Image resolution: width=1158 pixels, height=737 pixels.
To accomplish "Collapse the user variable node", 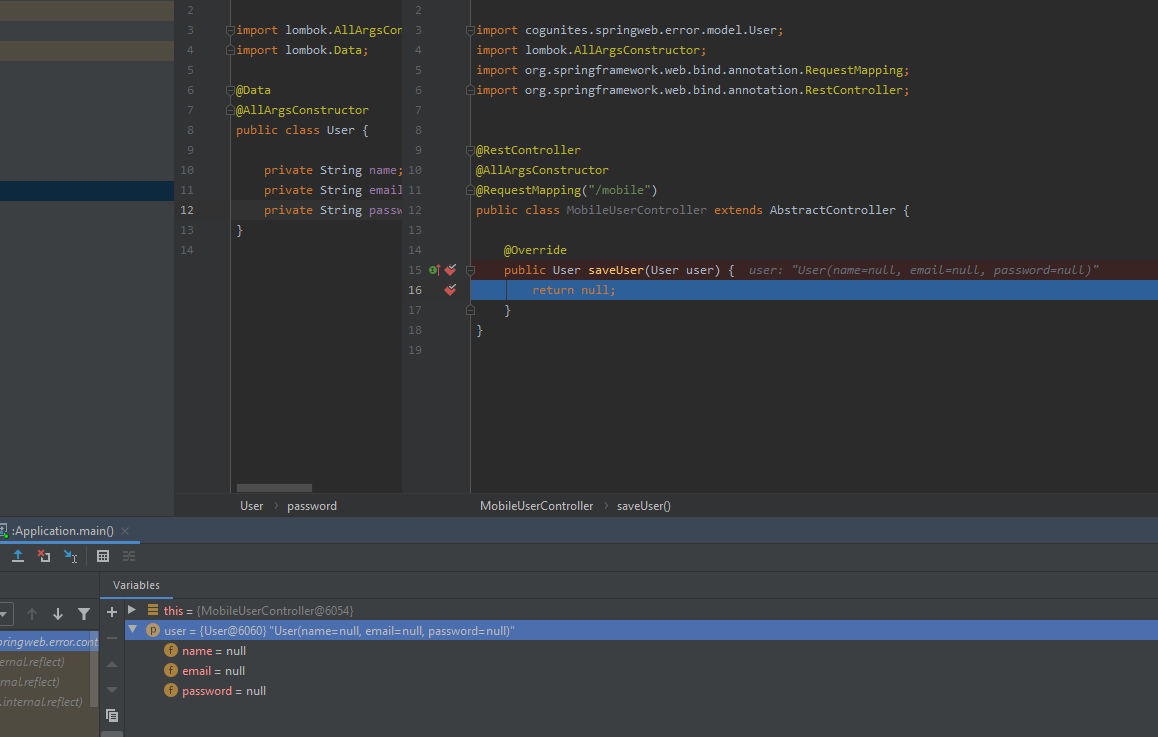I will (133, 630).
